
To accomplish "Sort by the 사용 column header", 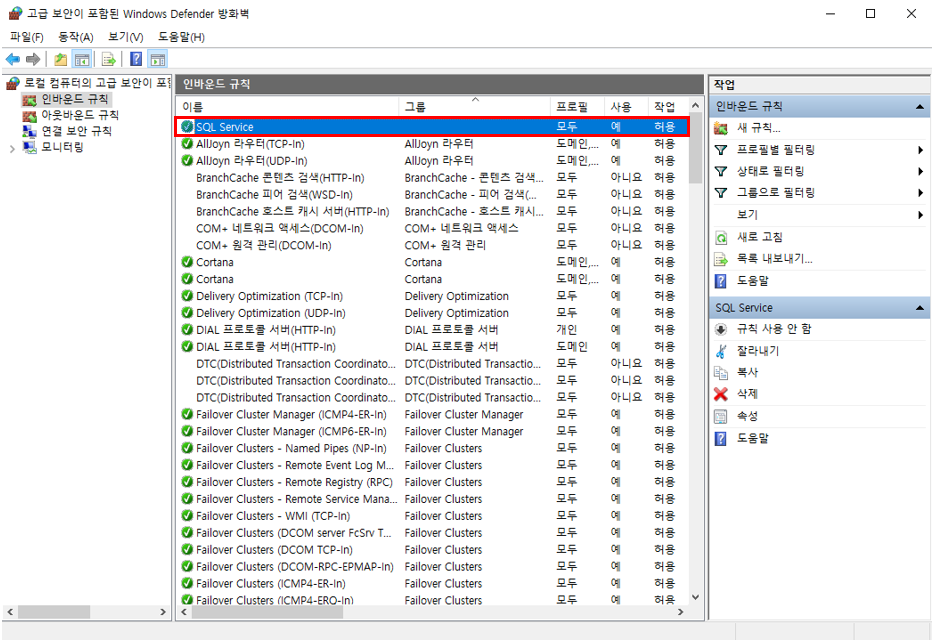I will [625, 106].
